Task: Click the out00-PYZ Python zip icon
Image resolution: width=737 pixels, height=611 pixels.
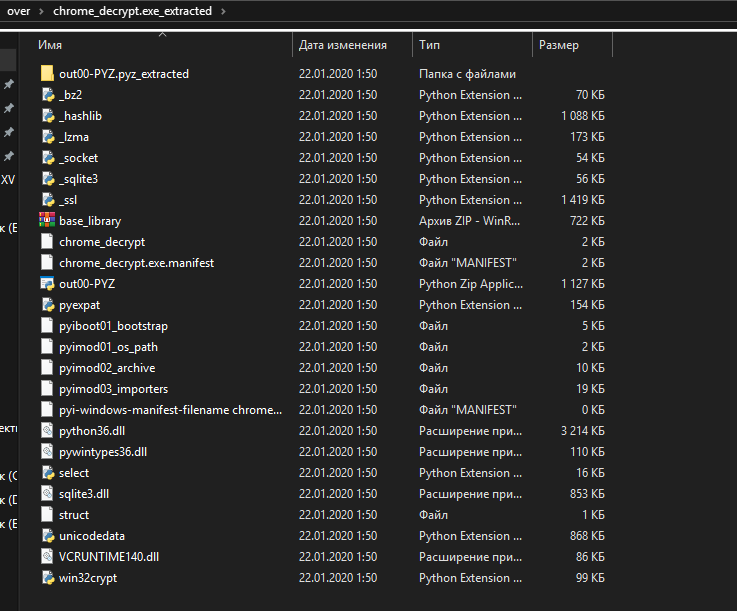Action: click(x=47, y=284)
